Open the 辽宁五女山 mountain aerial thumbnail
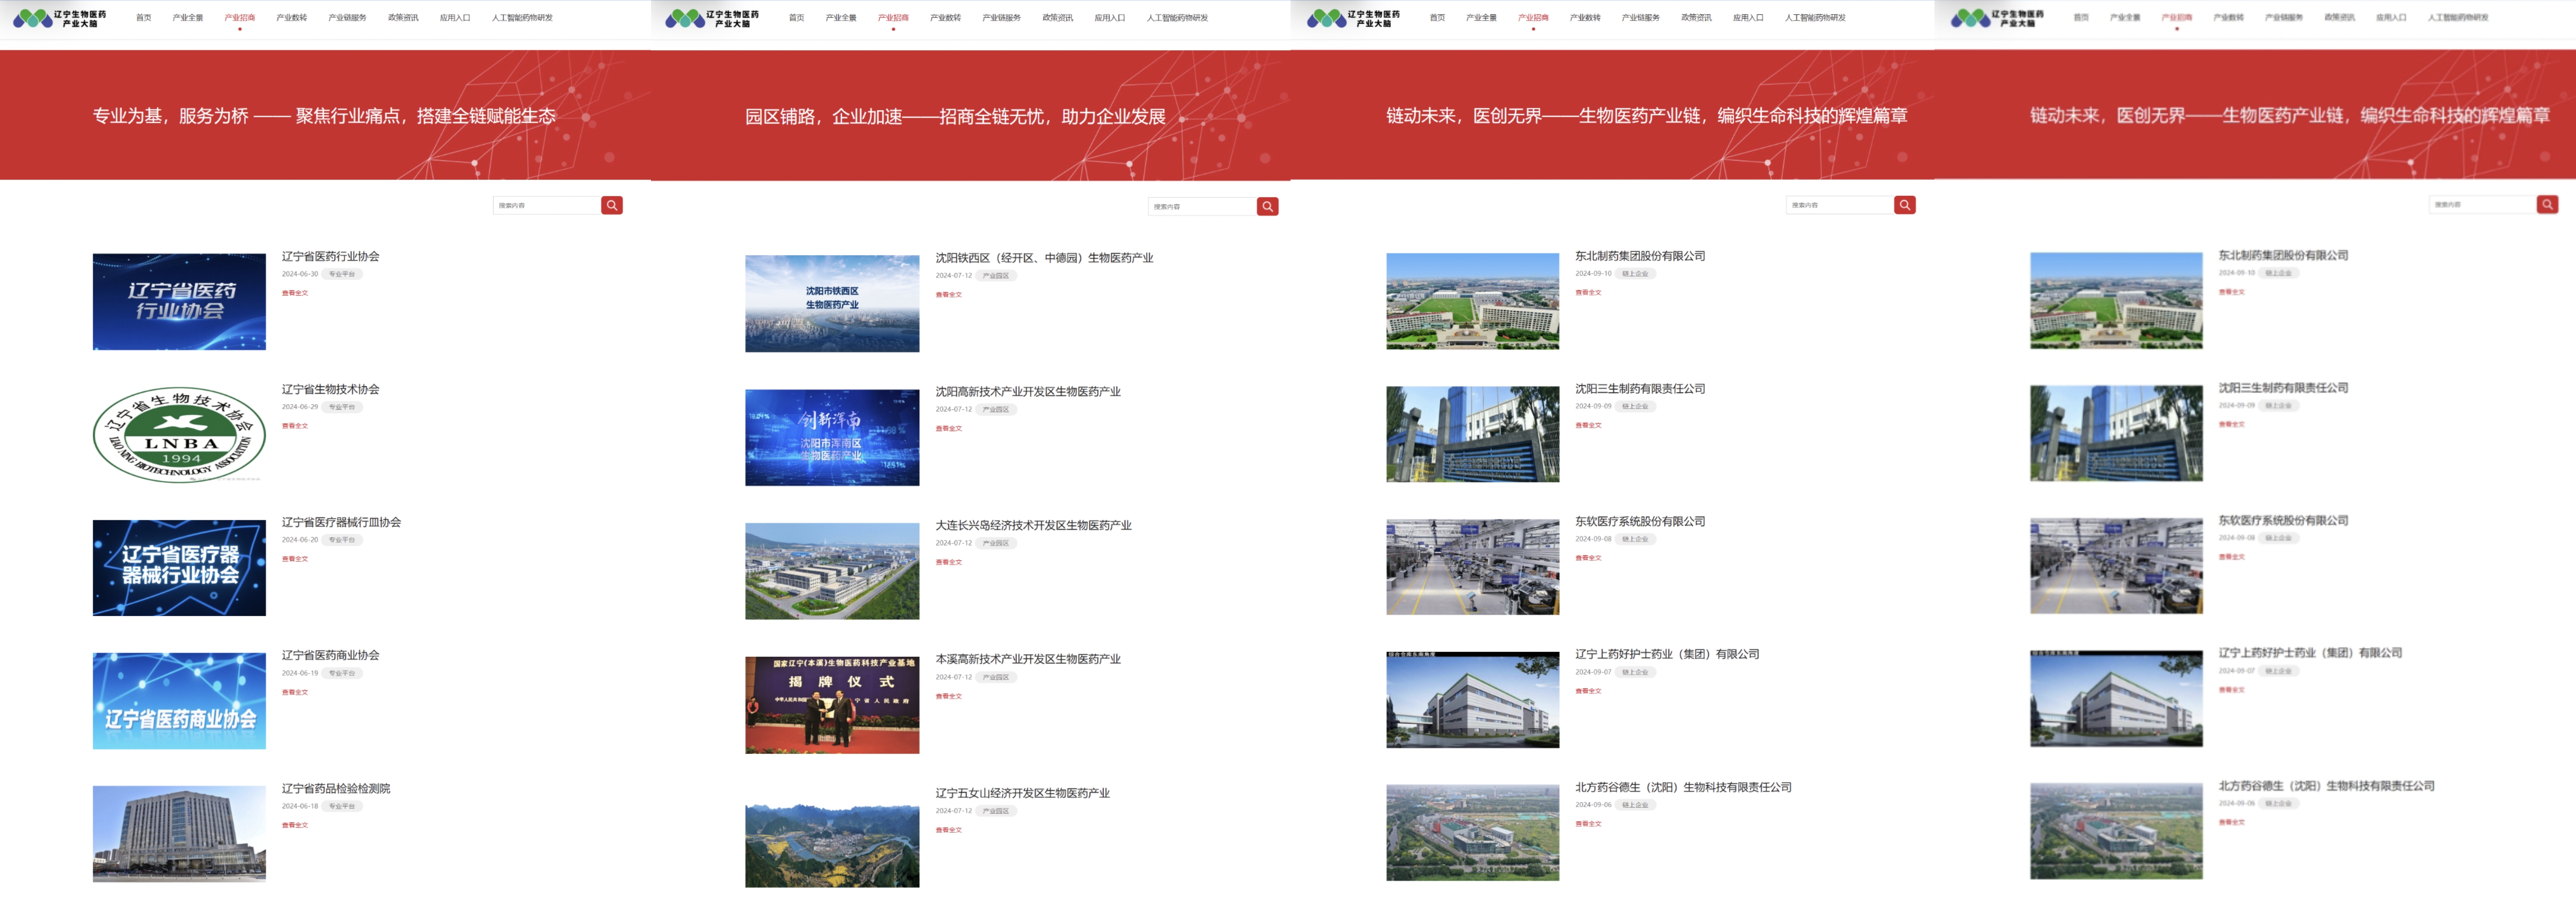This screenshot has width=2576, height=897. coord(832,839)
